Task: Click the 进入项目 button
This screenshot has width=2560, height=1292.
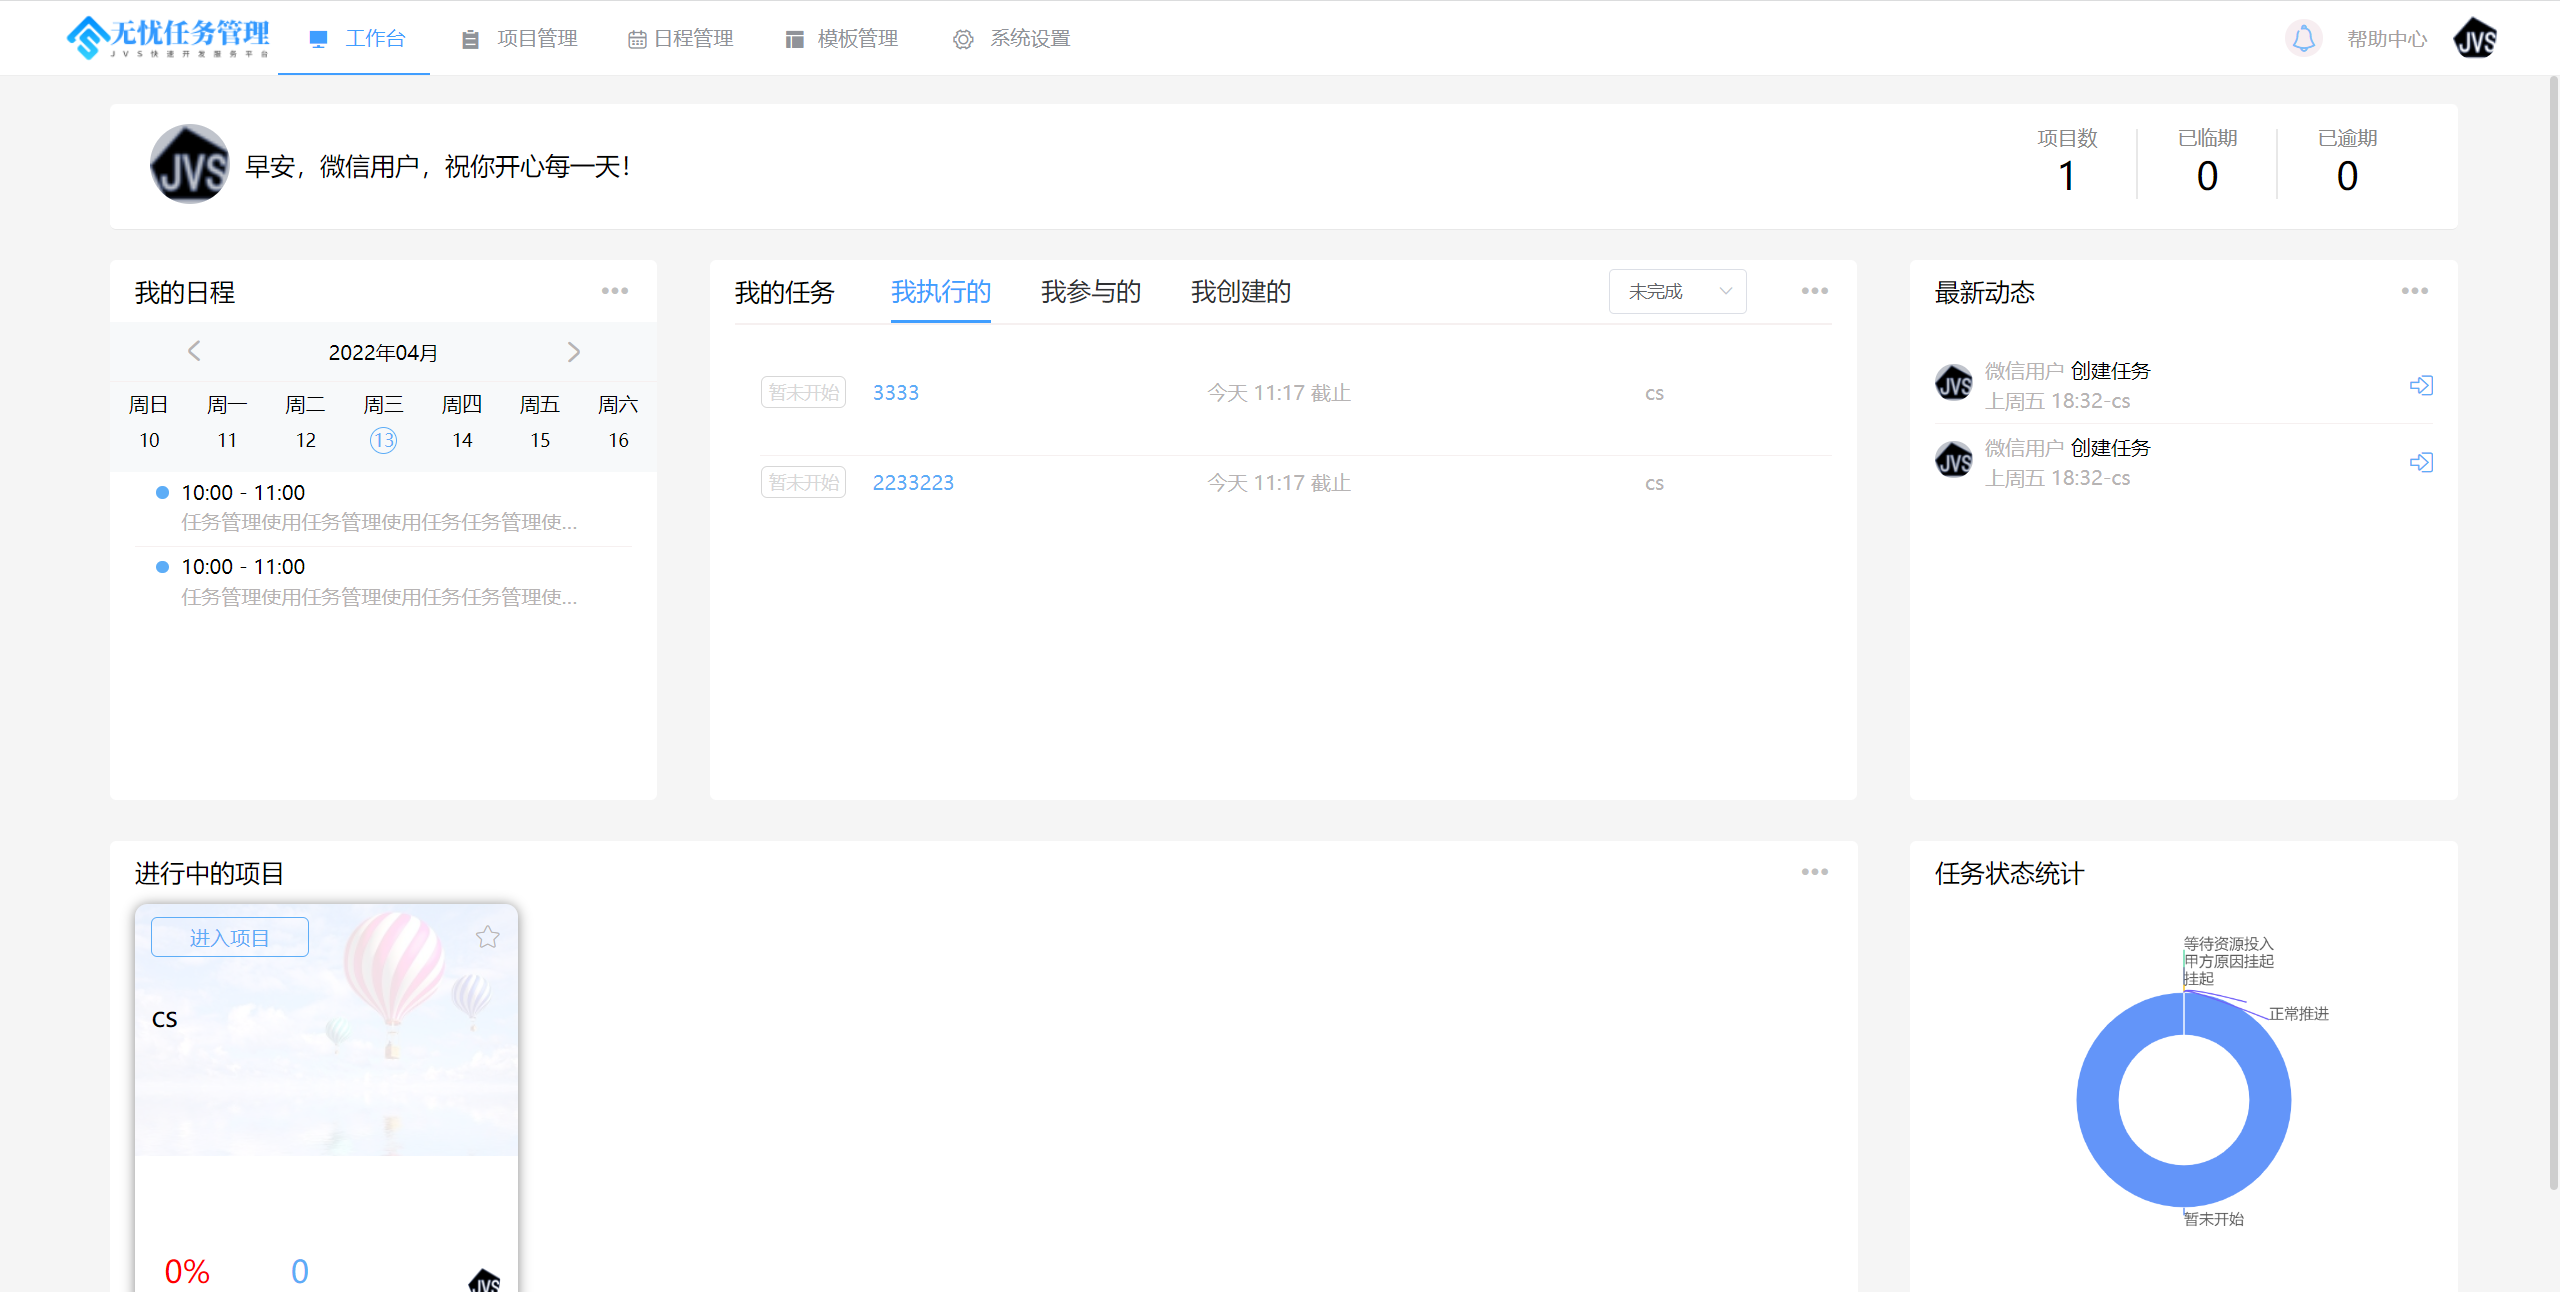Action: (230, 937)
